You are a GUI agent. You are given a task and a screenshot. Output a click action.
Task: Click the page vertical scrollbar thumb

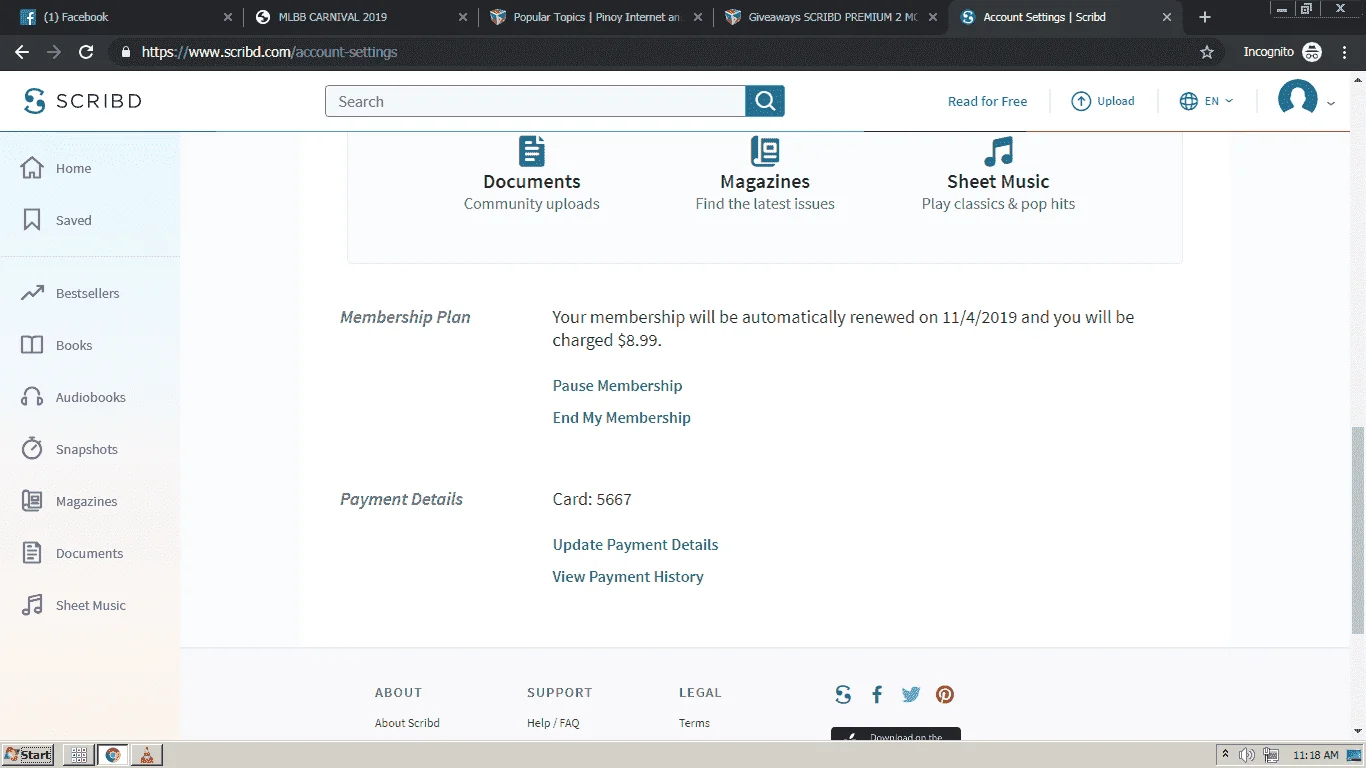click(x=1357, y=530)
